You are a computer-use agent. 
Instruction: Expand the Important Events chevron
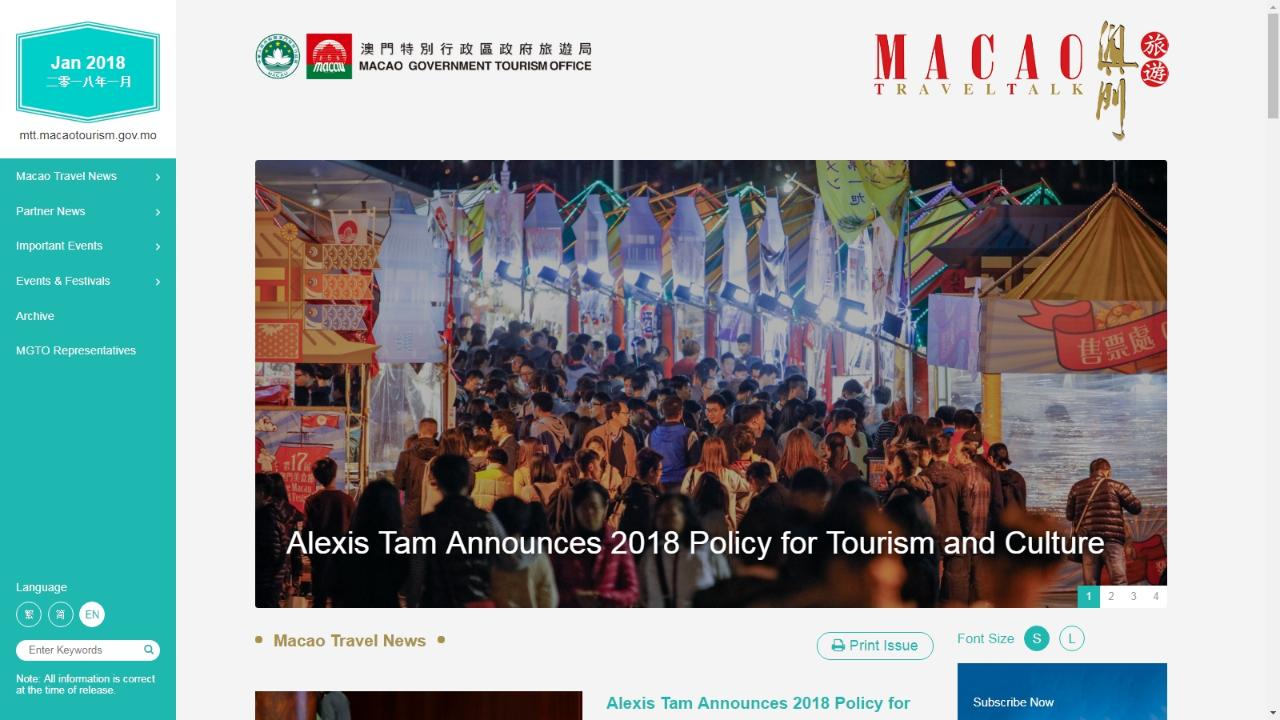tap(158, 246)
